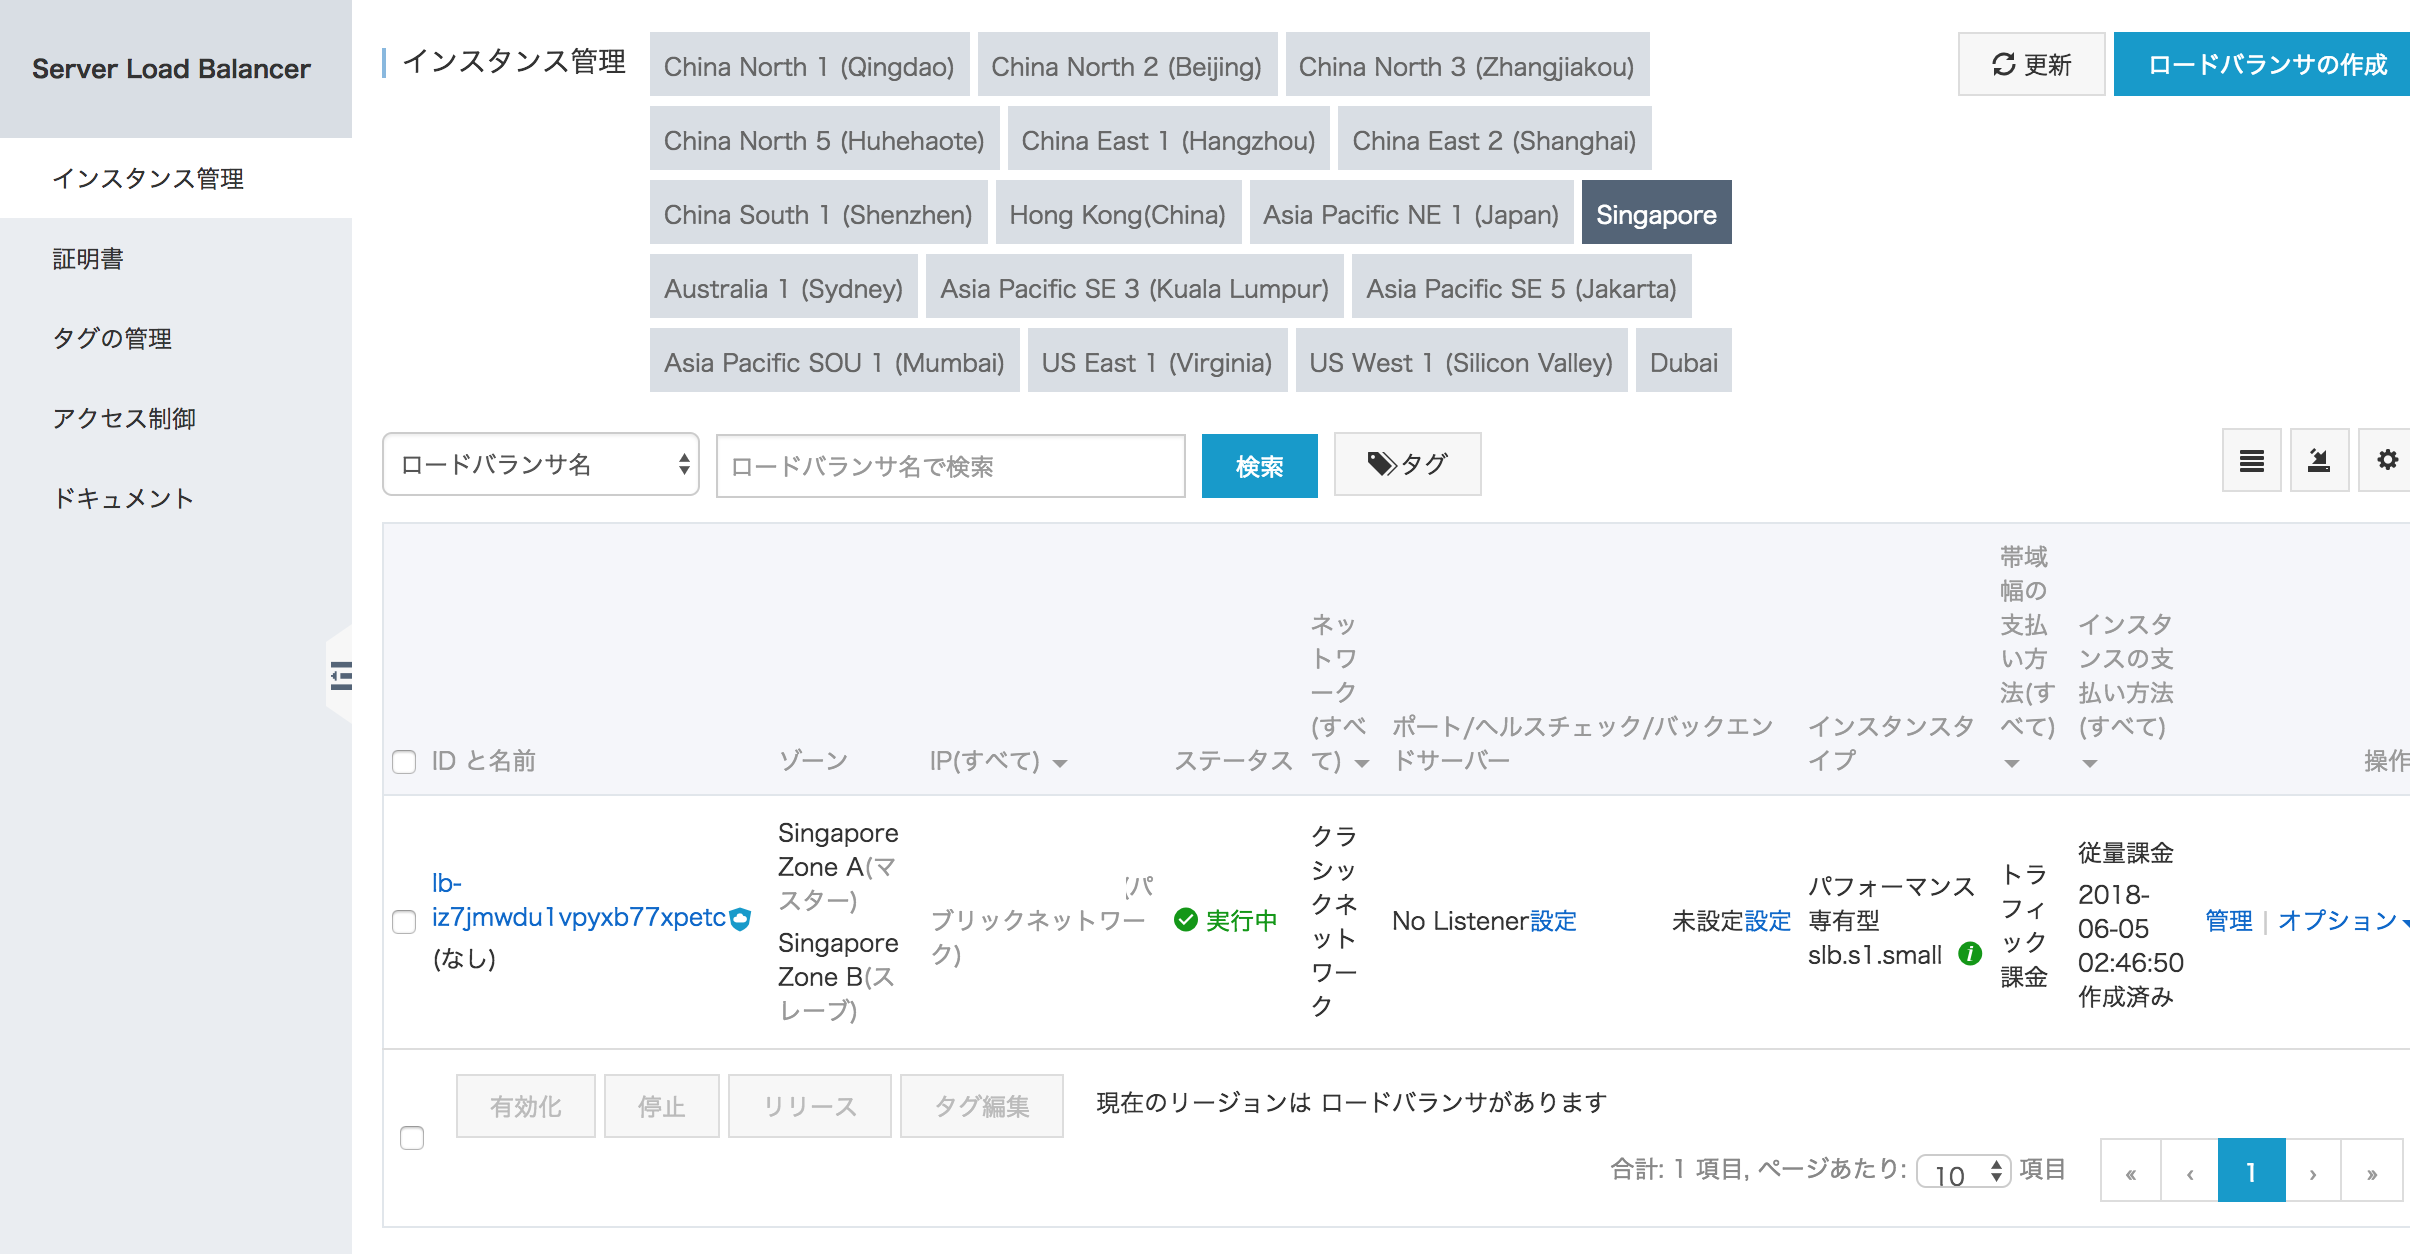Image resolution: width=2410 pixels, height=1254 pixels.
Task: Switch to Dubai region
Action: coord(1684,362)
